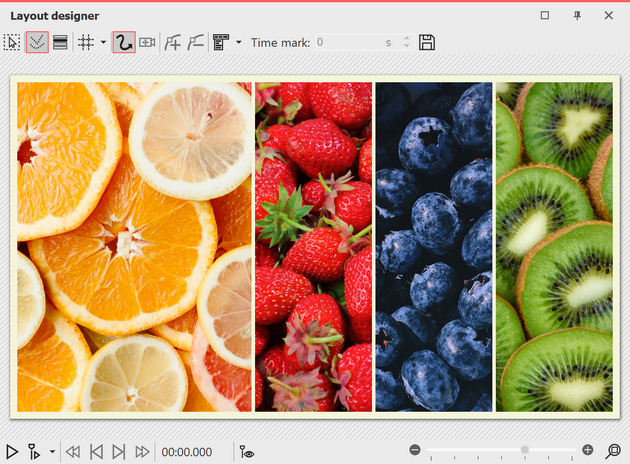Click the align objects icon
The width and height of the screenshot is (630, 464).
[x=221, y=42]
